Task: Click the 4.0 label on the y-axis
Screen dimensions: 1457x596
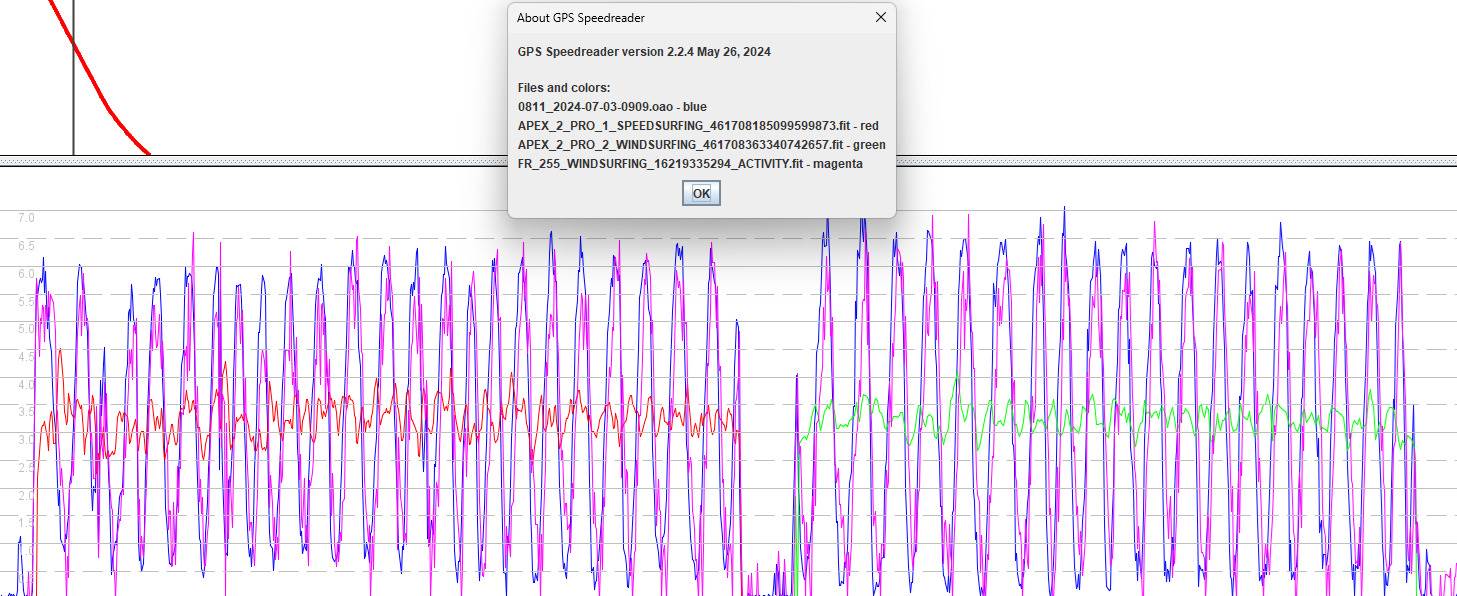Action: pyautogui.click(x=26, y=384)
